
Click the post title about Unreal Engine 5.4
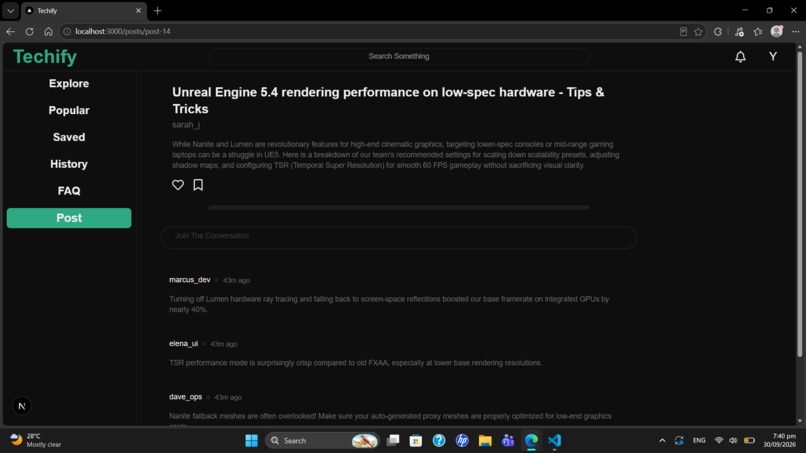click(x=388, y=100)
